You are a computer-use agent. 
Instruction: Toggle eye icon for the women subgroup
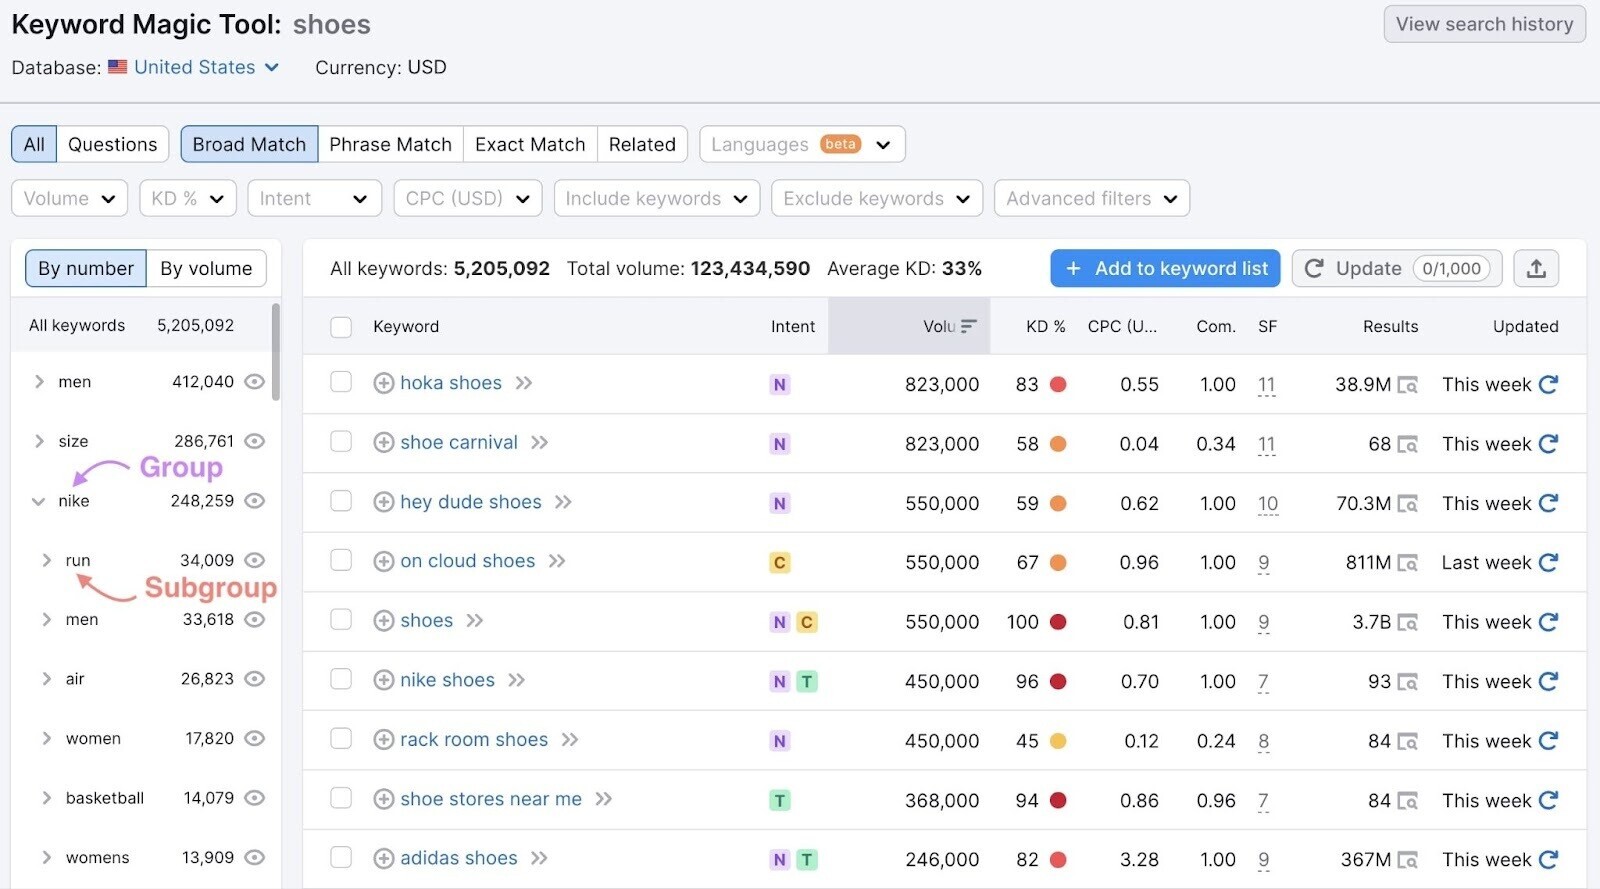coord(255,738)
